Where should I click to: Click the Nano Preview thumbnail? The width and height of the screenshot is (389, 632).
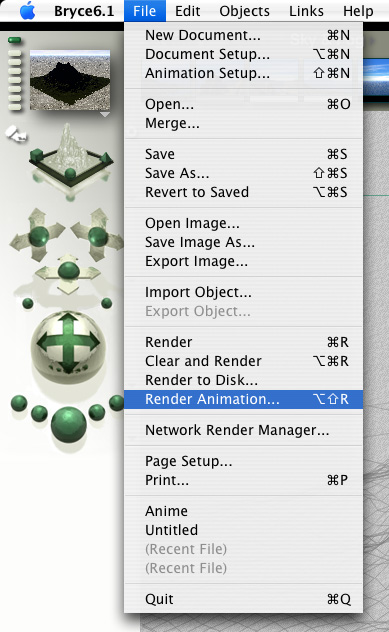(70, 80)
